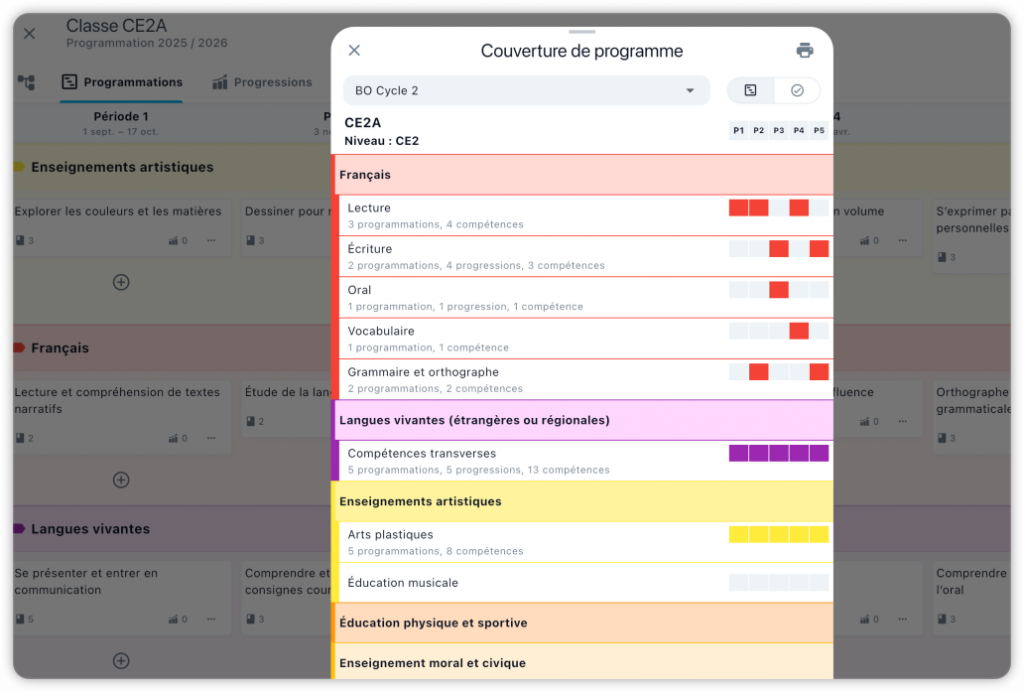Print the program coverage report
The image size is (1024, 692).
805,50
